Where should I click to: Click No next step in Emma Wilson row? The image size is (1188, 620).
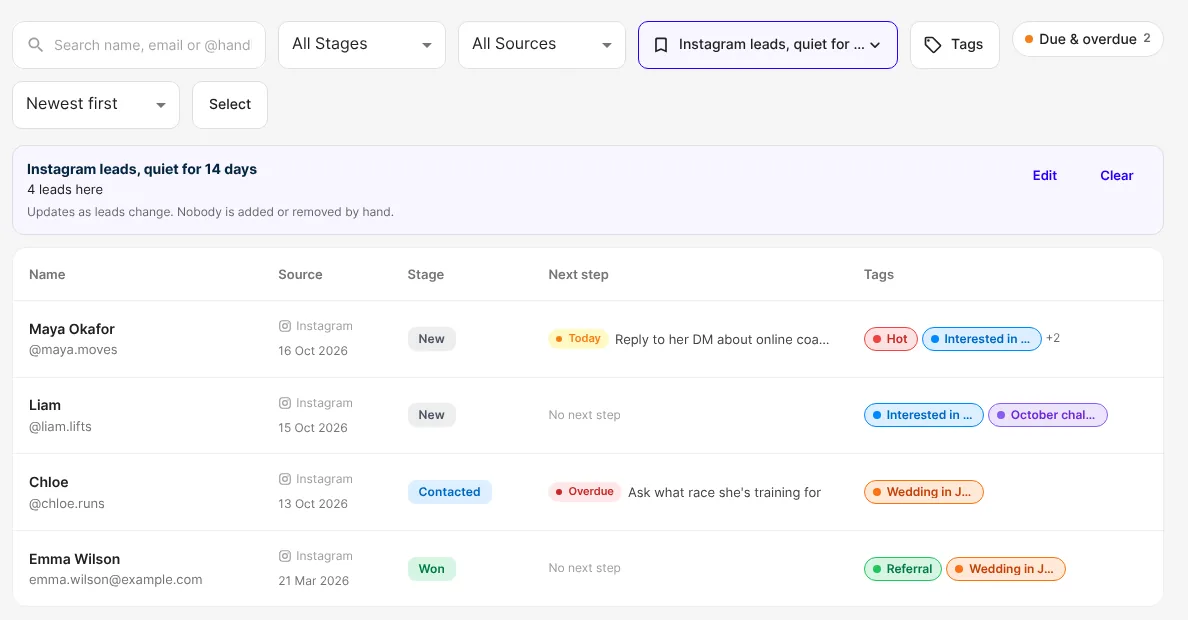click(584, 568)
